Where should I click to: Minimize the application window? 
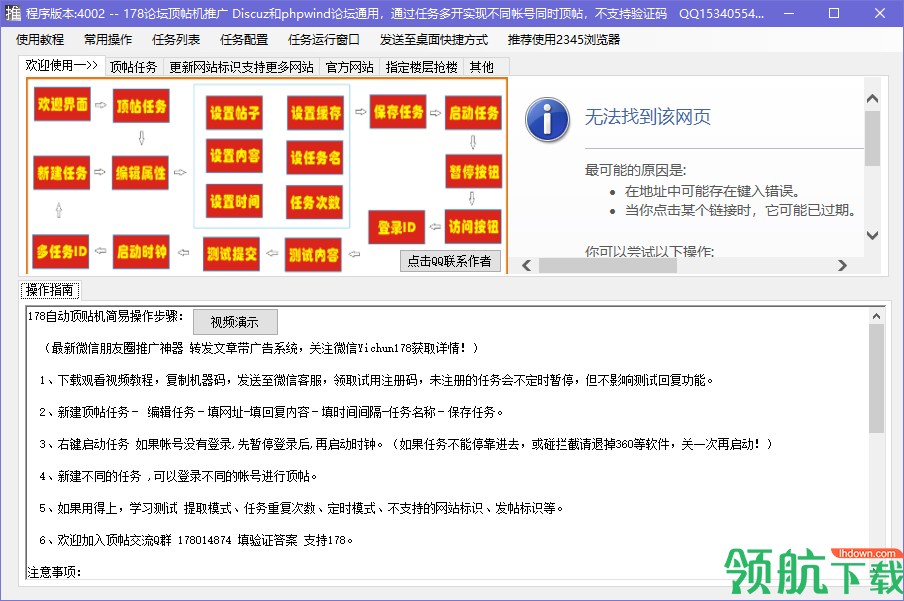789,13
